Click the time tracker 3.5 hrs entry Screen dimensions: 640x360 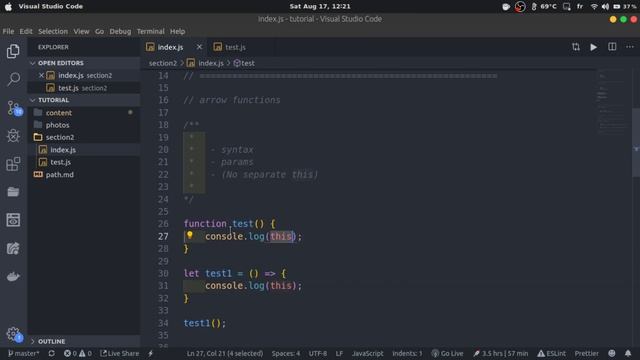(500, 353)
